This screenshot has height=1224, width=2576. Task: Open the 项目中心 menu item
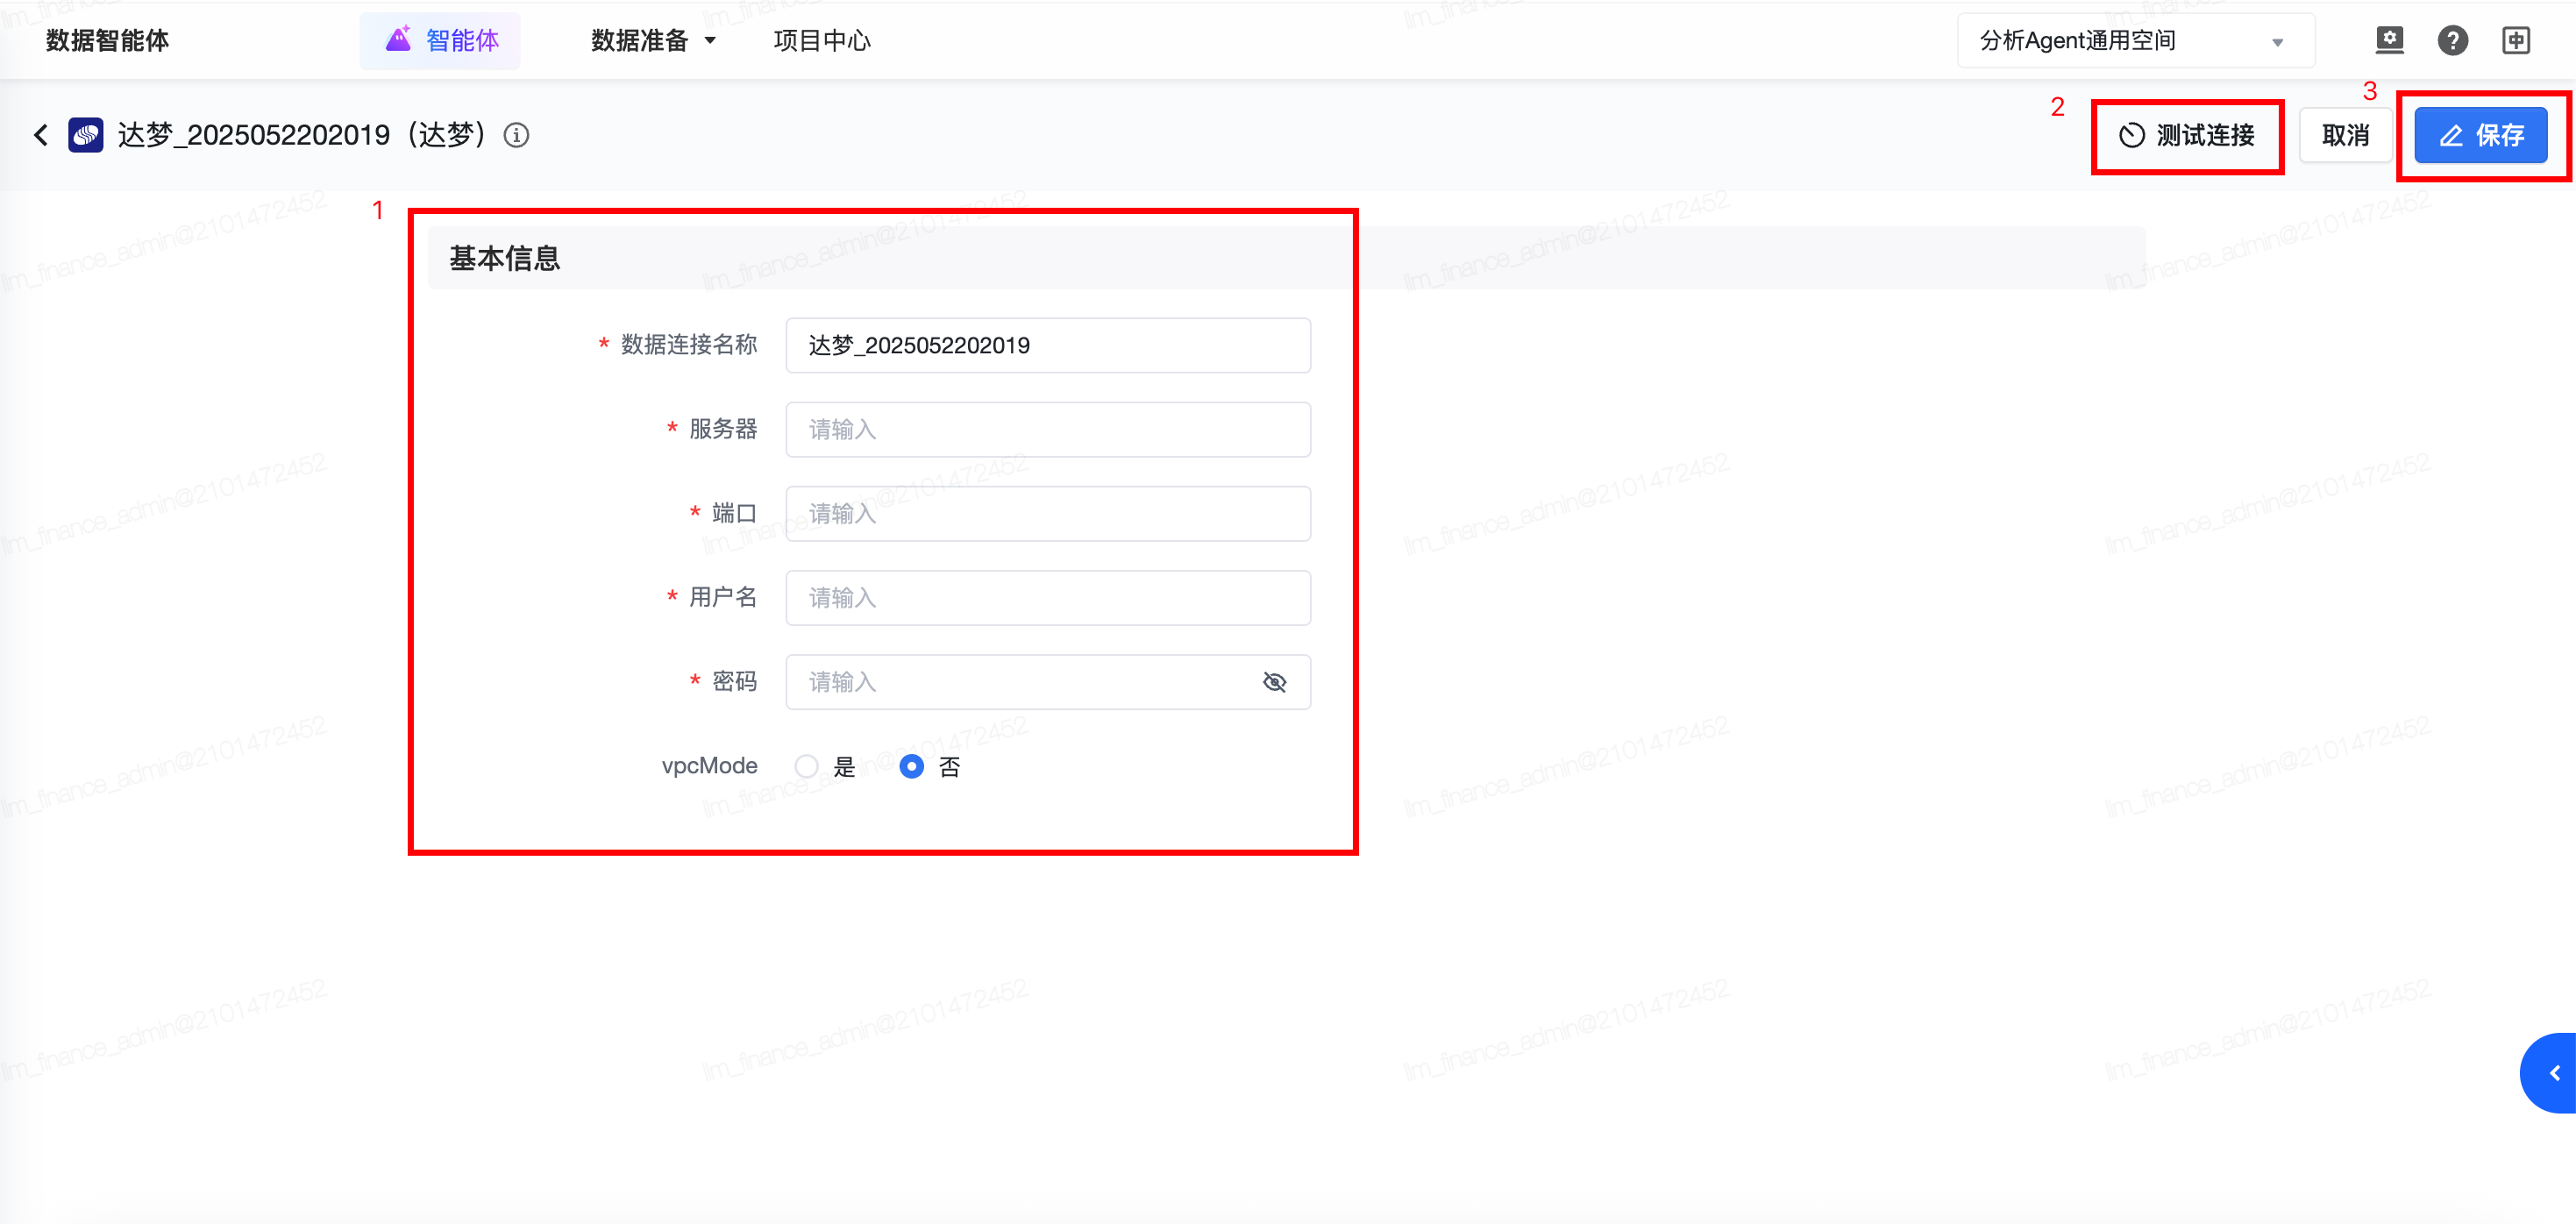tap(822, 41)
